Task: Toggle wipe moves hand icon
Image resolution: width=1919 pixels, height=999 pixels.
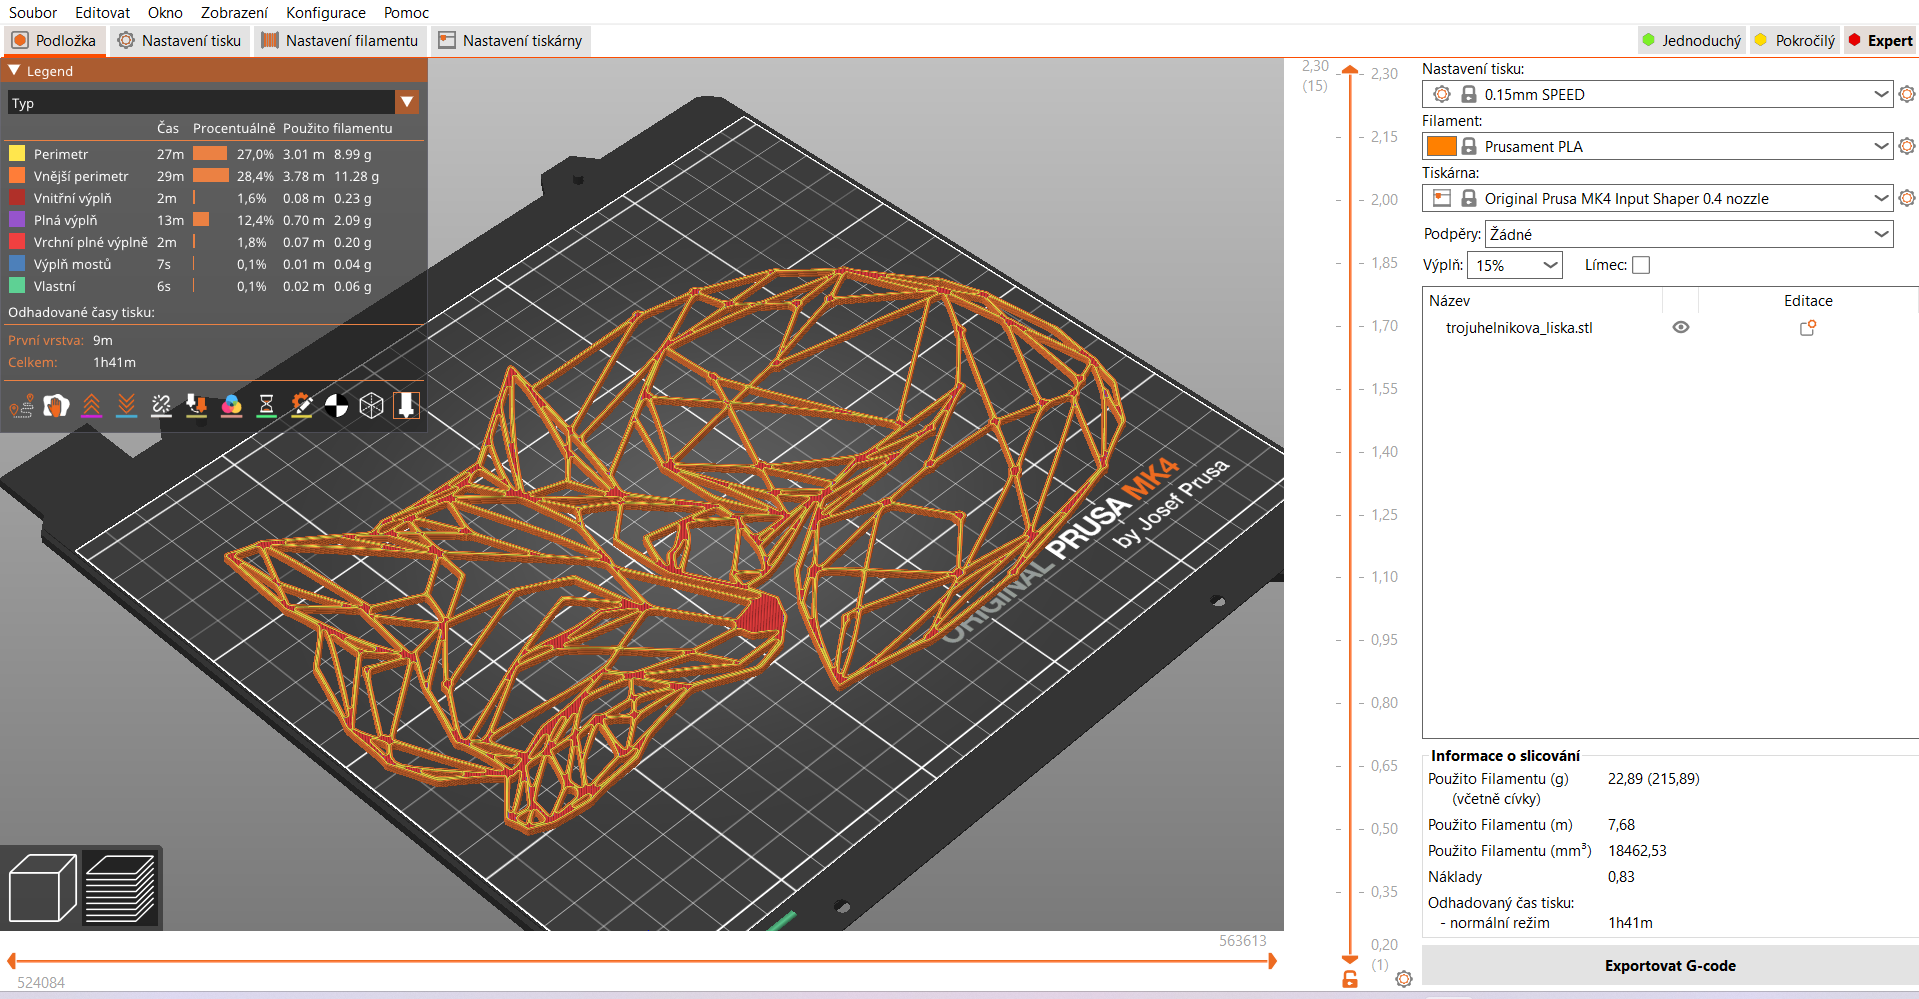Action: [56, 405]
